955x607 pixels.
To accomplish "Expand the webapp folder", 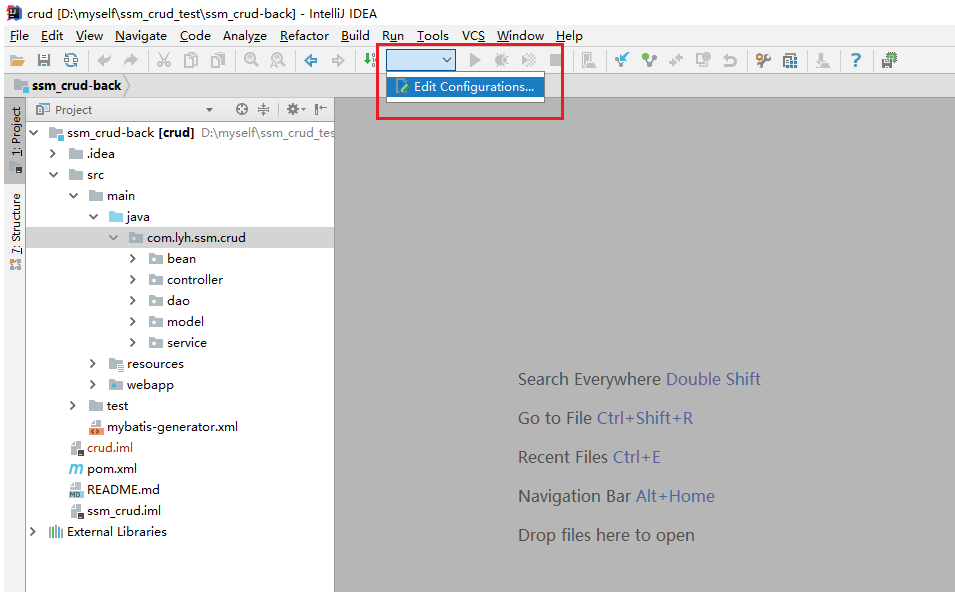I will coord(93,385).
